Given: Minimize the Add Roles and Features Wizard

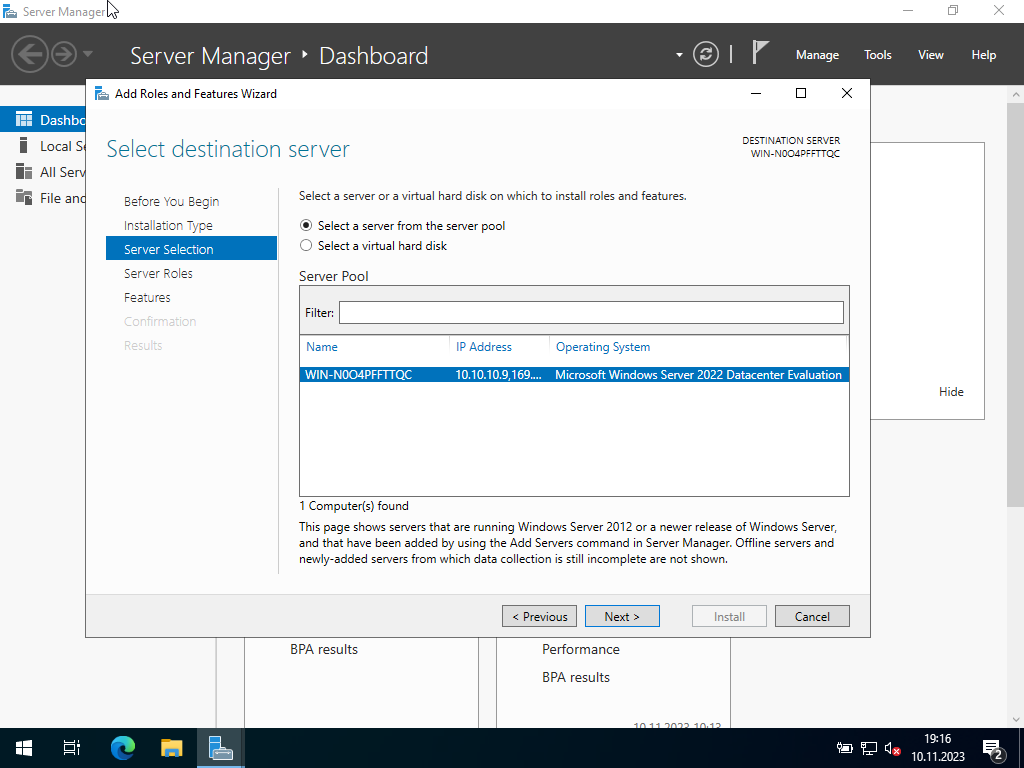Looking at the screenshot, I should (x=756, y=93).
